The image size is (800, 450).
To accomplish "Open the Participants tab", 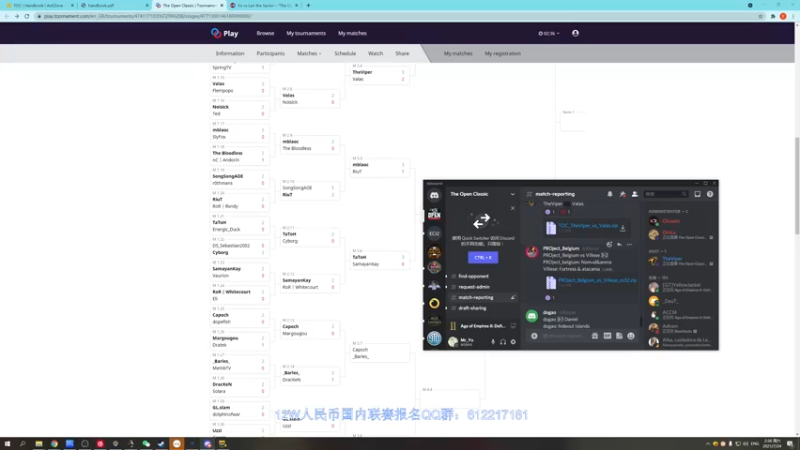I will point(270,53).
